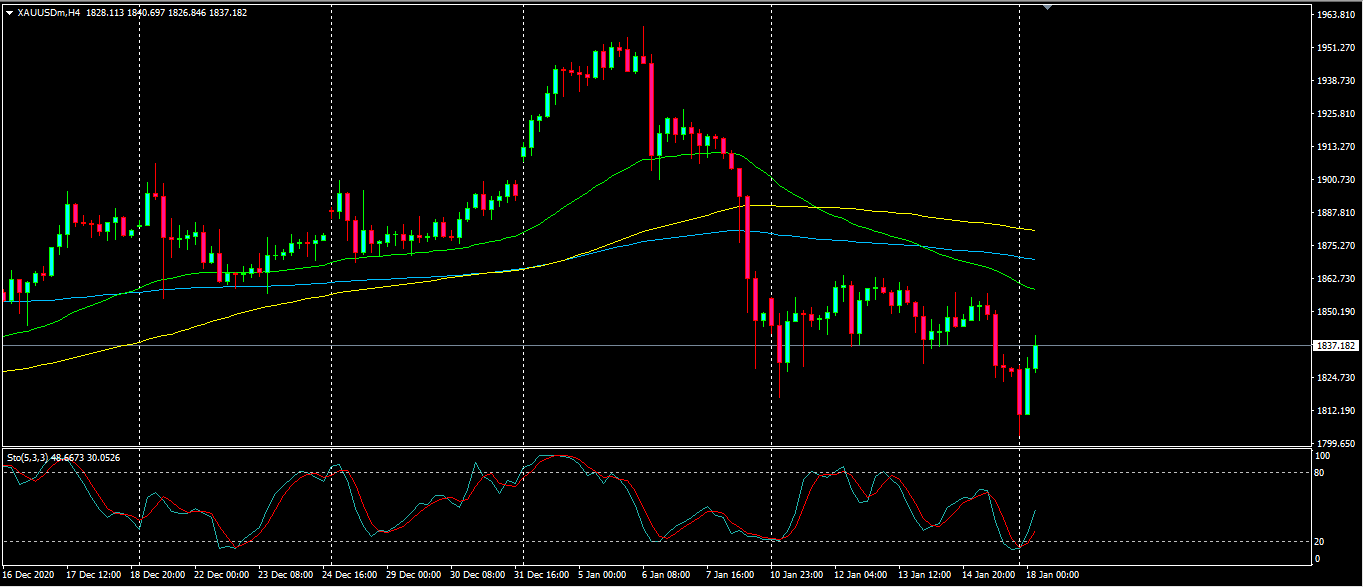
Task: Click the 100 level on stochastic scale
Action: 1321,456
